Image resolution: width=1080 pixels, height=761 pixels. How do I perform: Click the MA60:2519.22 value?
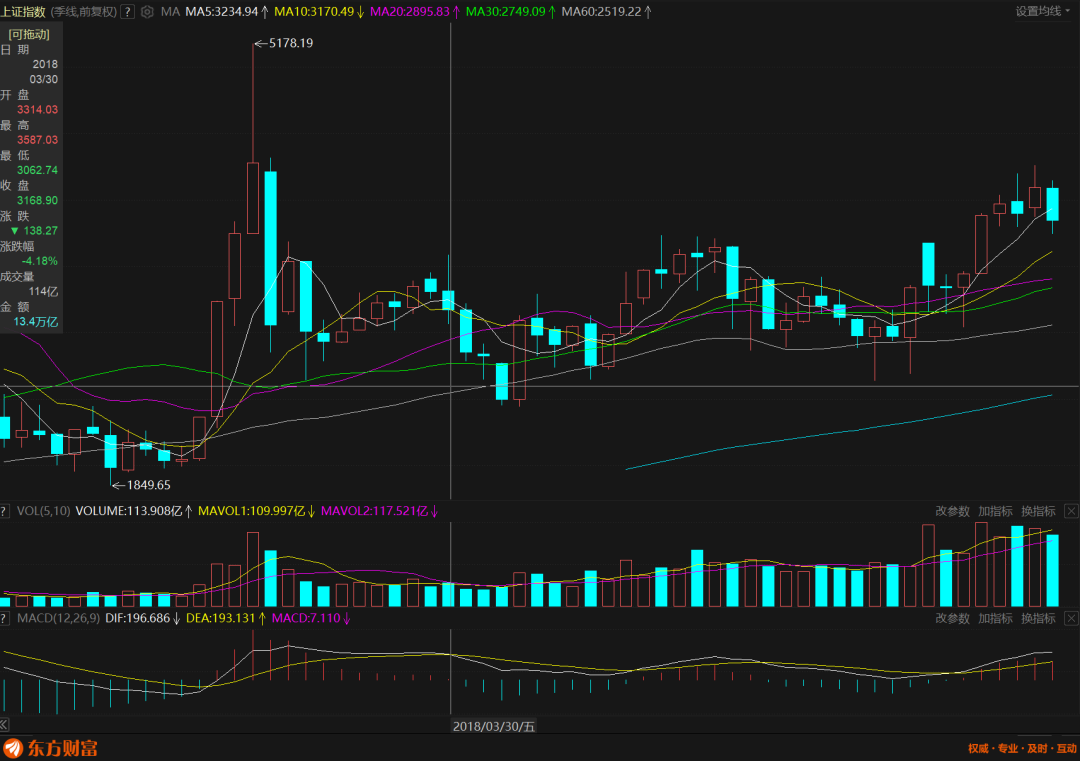601,12
